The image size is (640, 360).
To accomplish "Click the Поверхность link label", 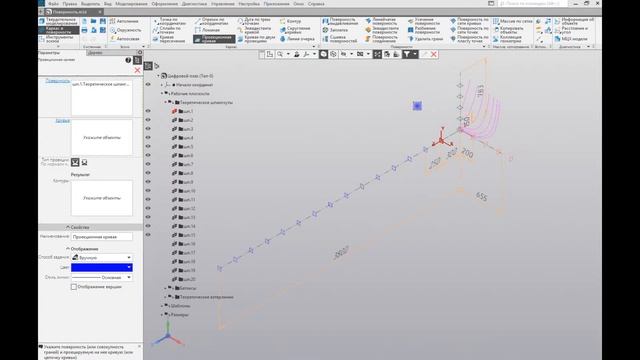I will 58,81.
